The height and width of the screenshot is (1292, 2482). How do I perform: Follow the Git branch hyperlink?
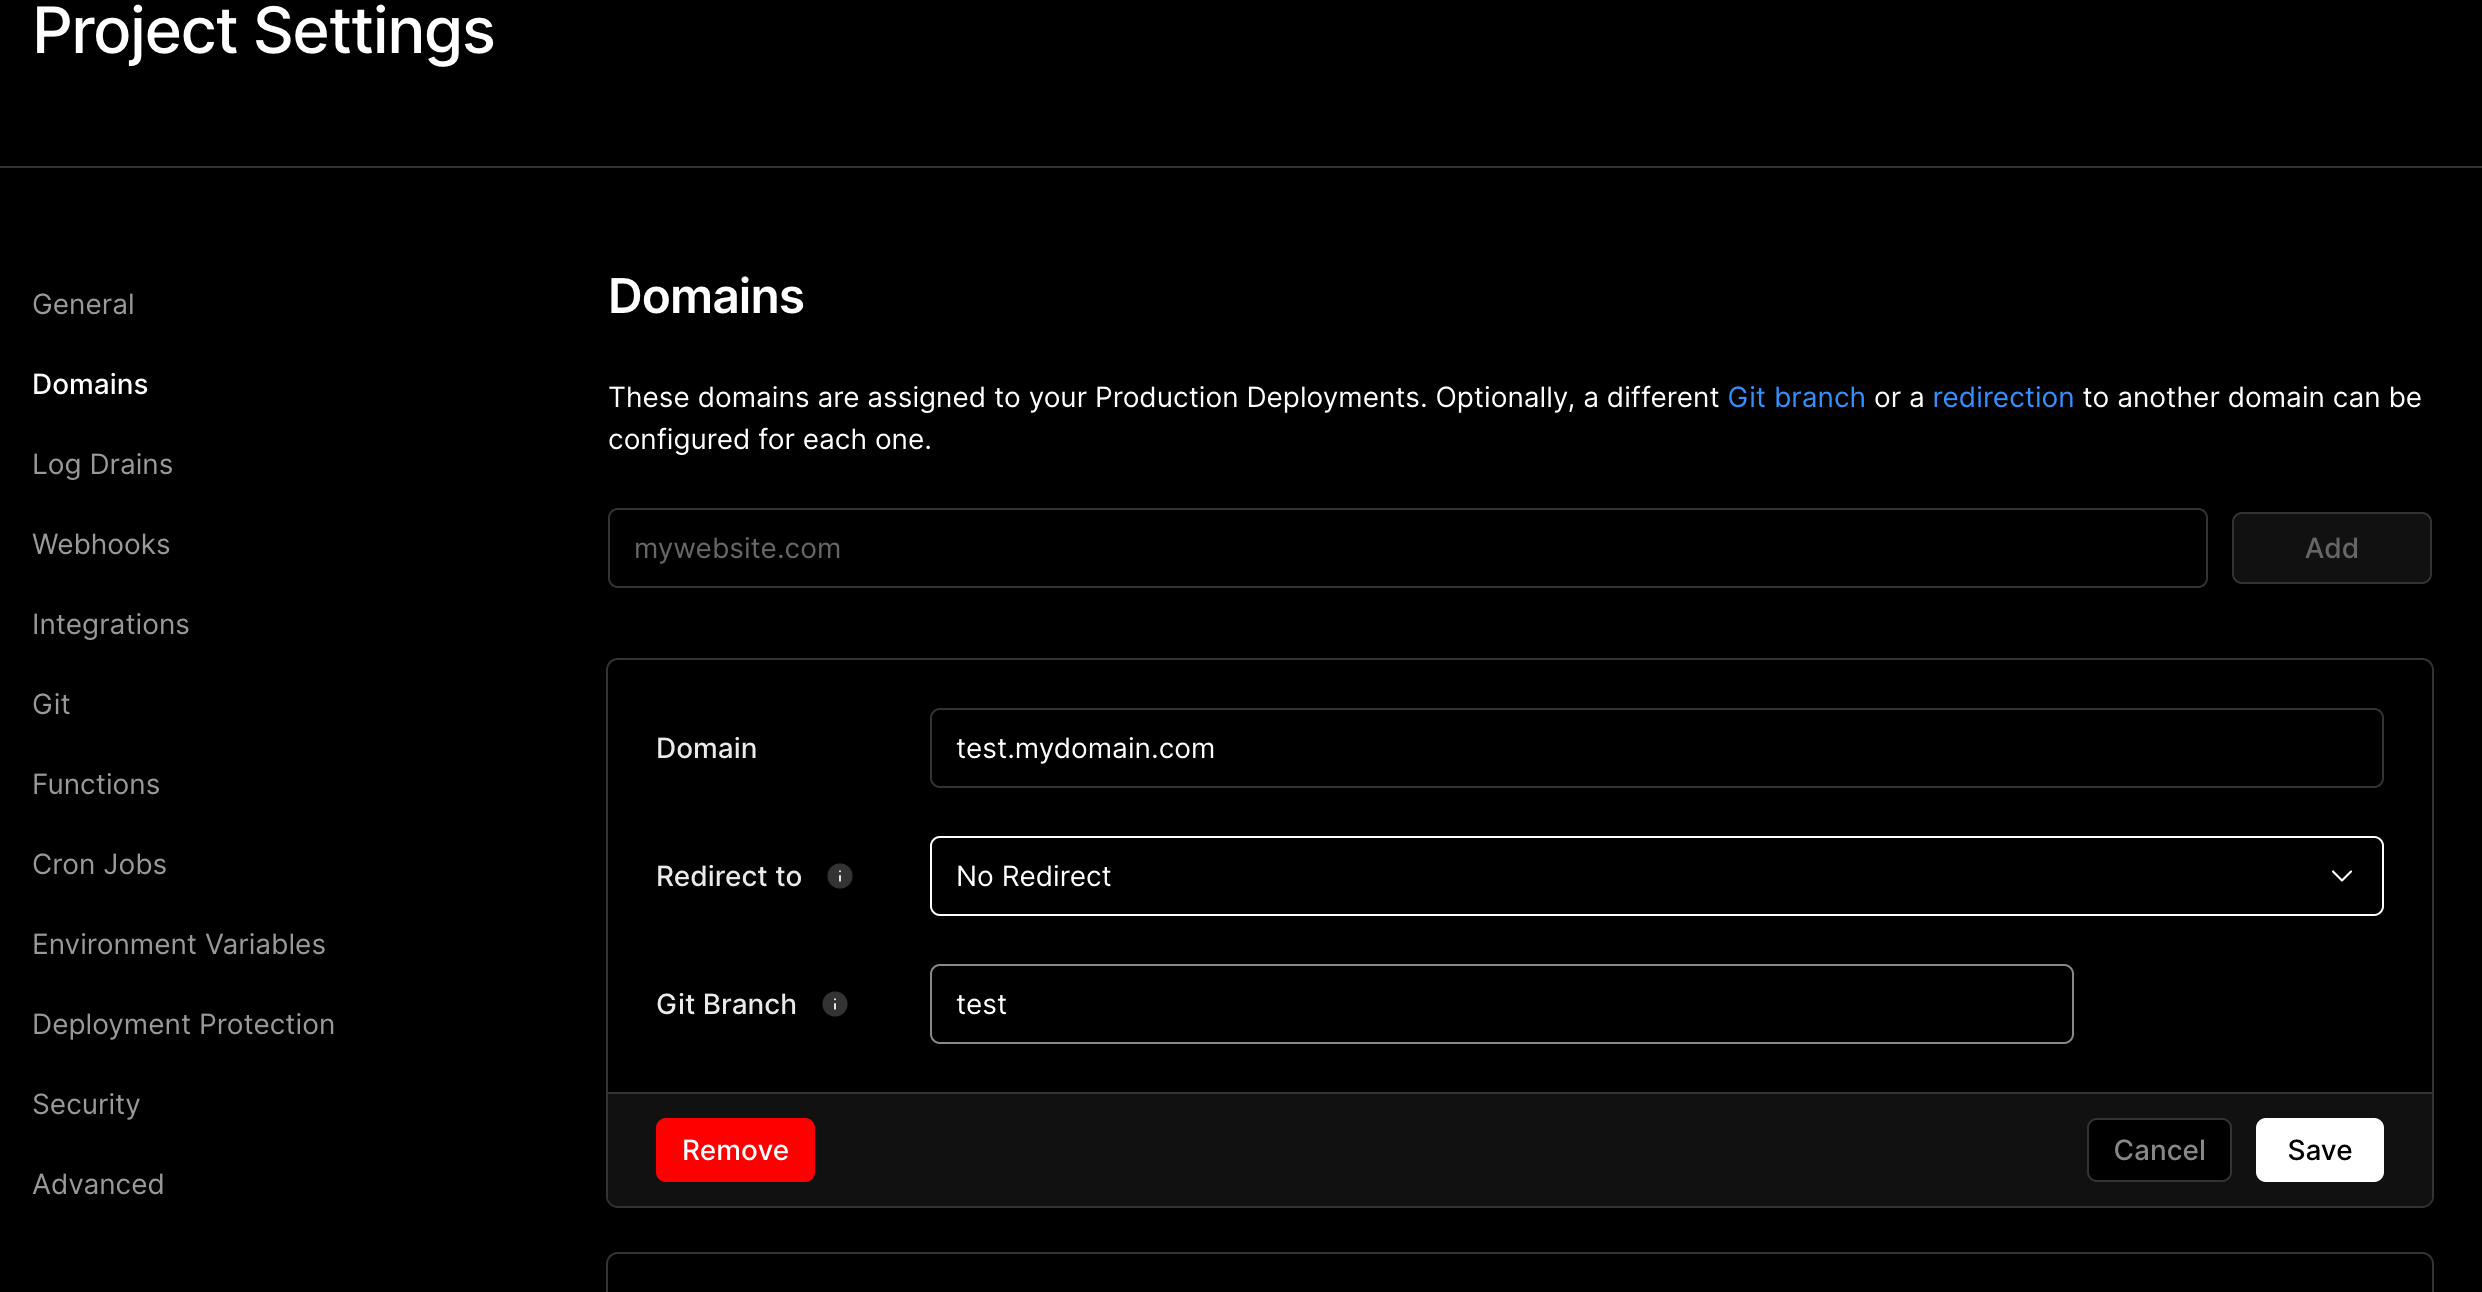tap(1796, 397)
